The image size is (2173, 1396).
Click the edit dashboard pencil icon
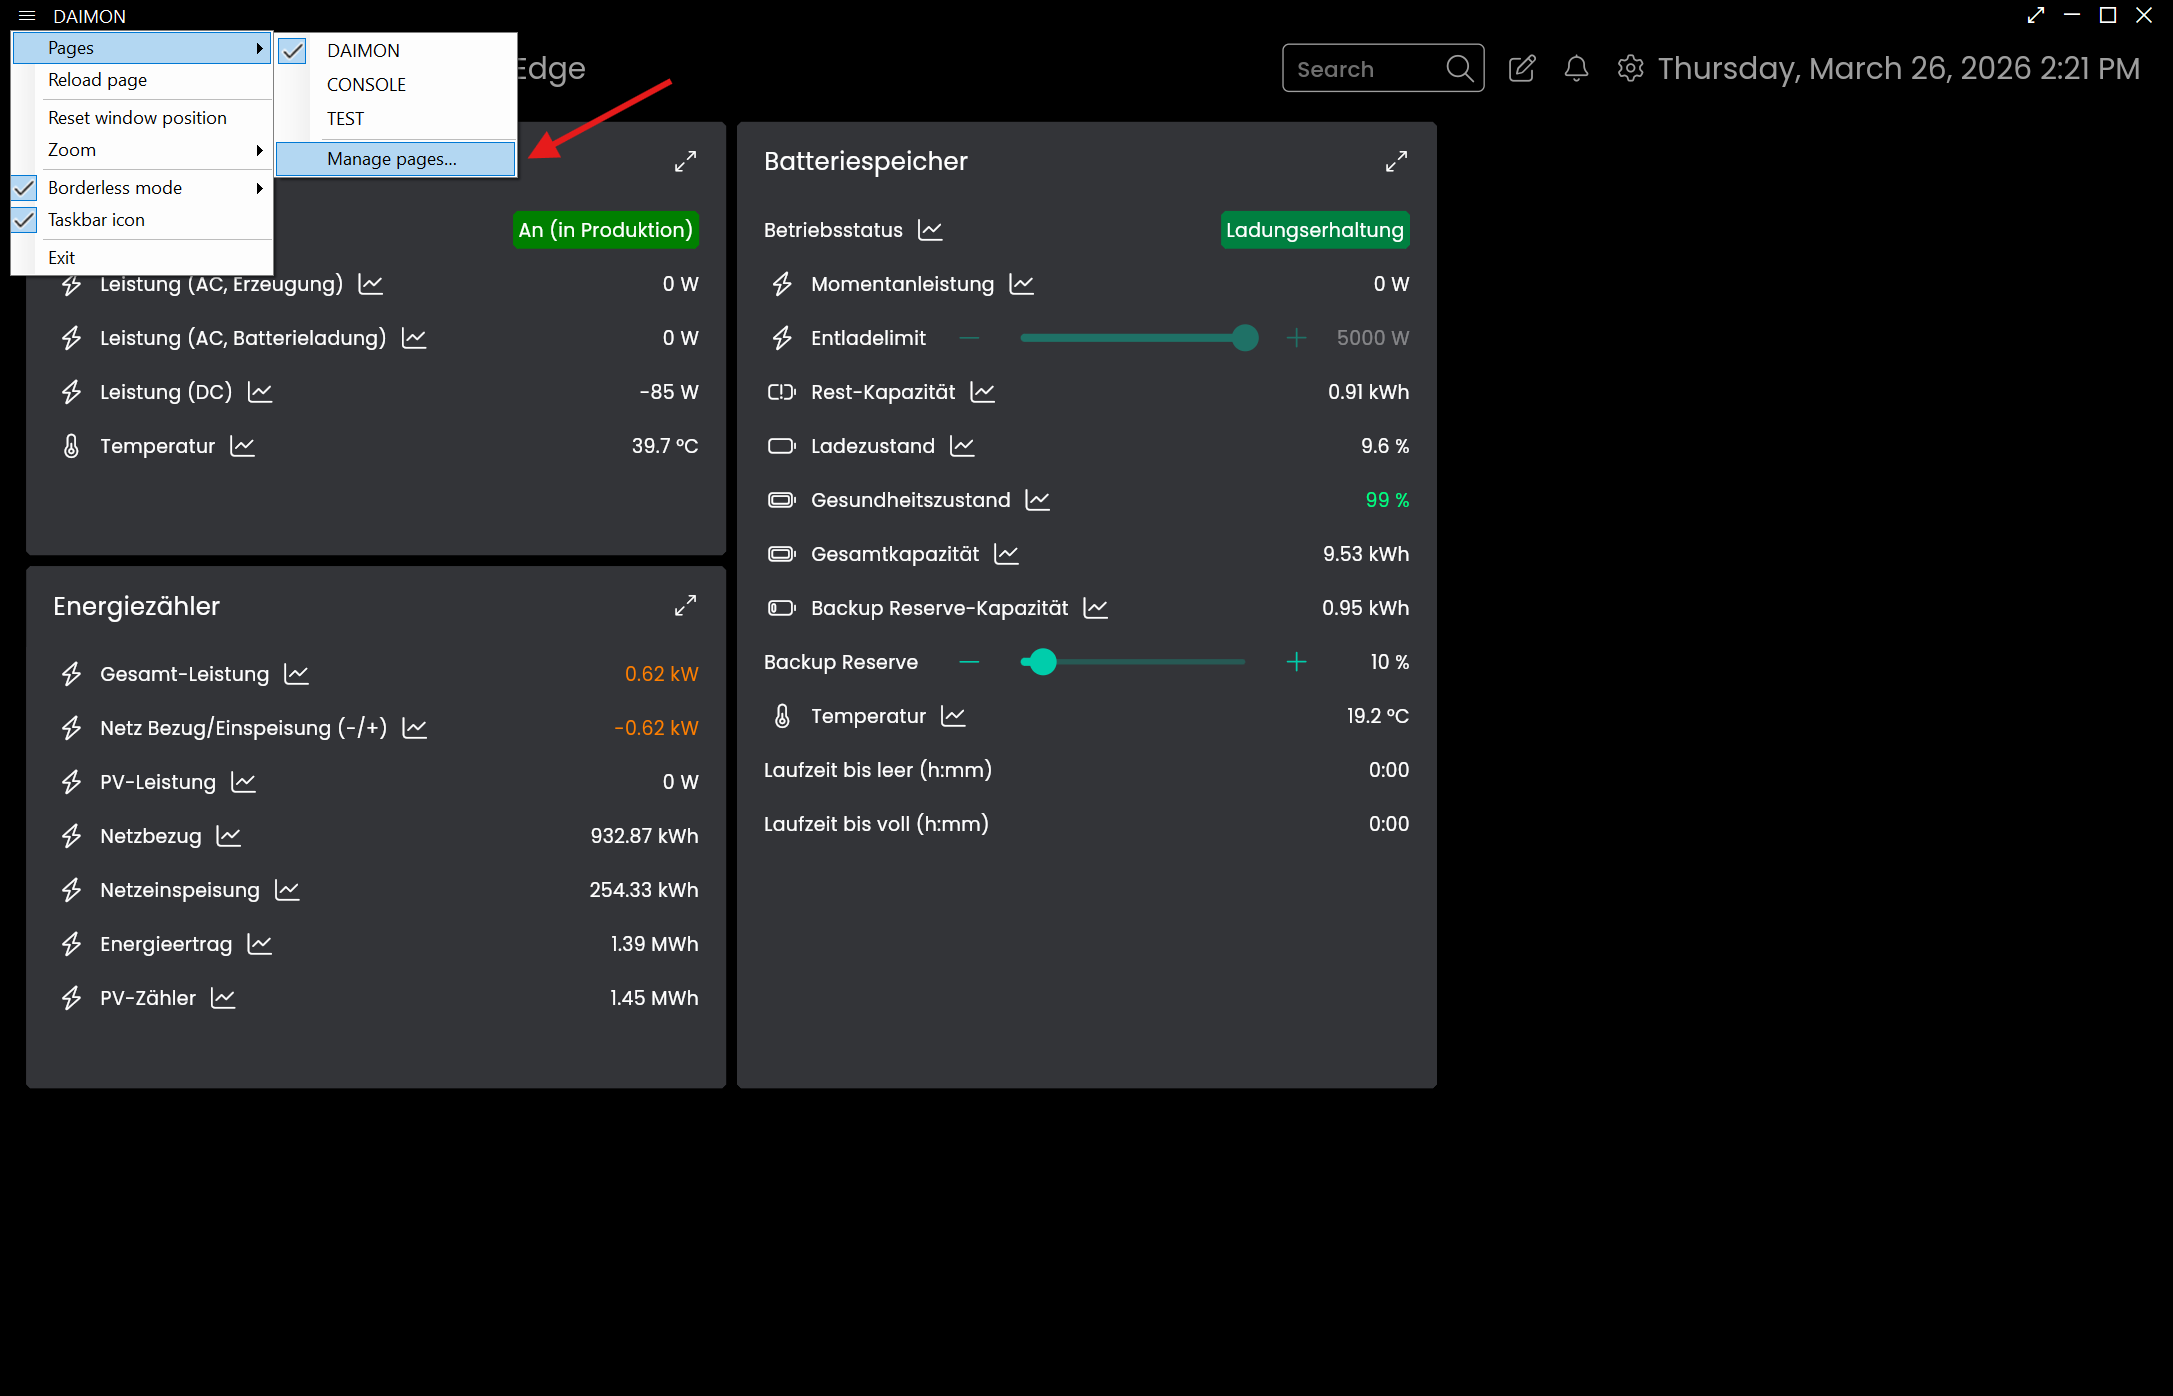1521,68
